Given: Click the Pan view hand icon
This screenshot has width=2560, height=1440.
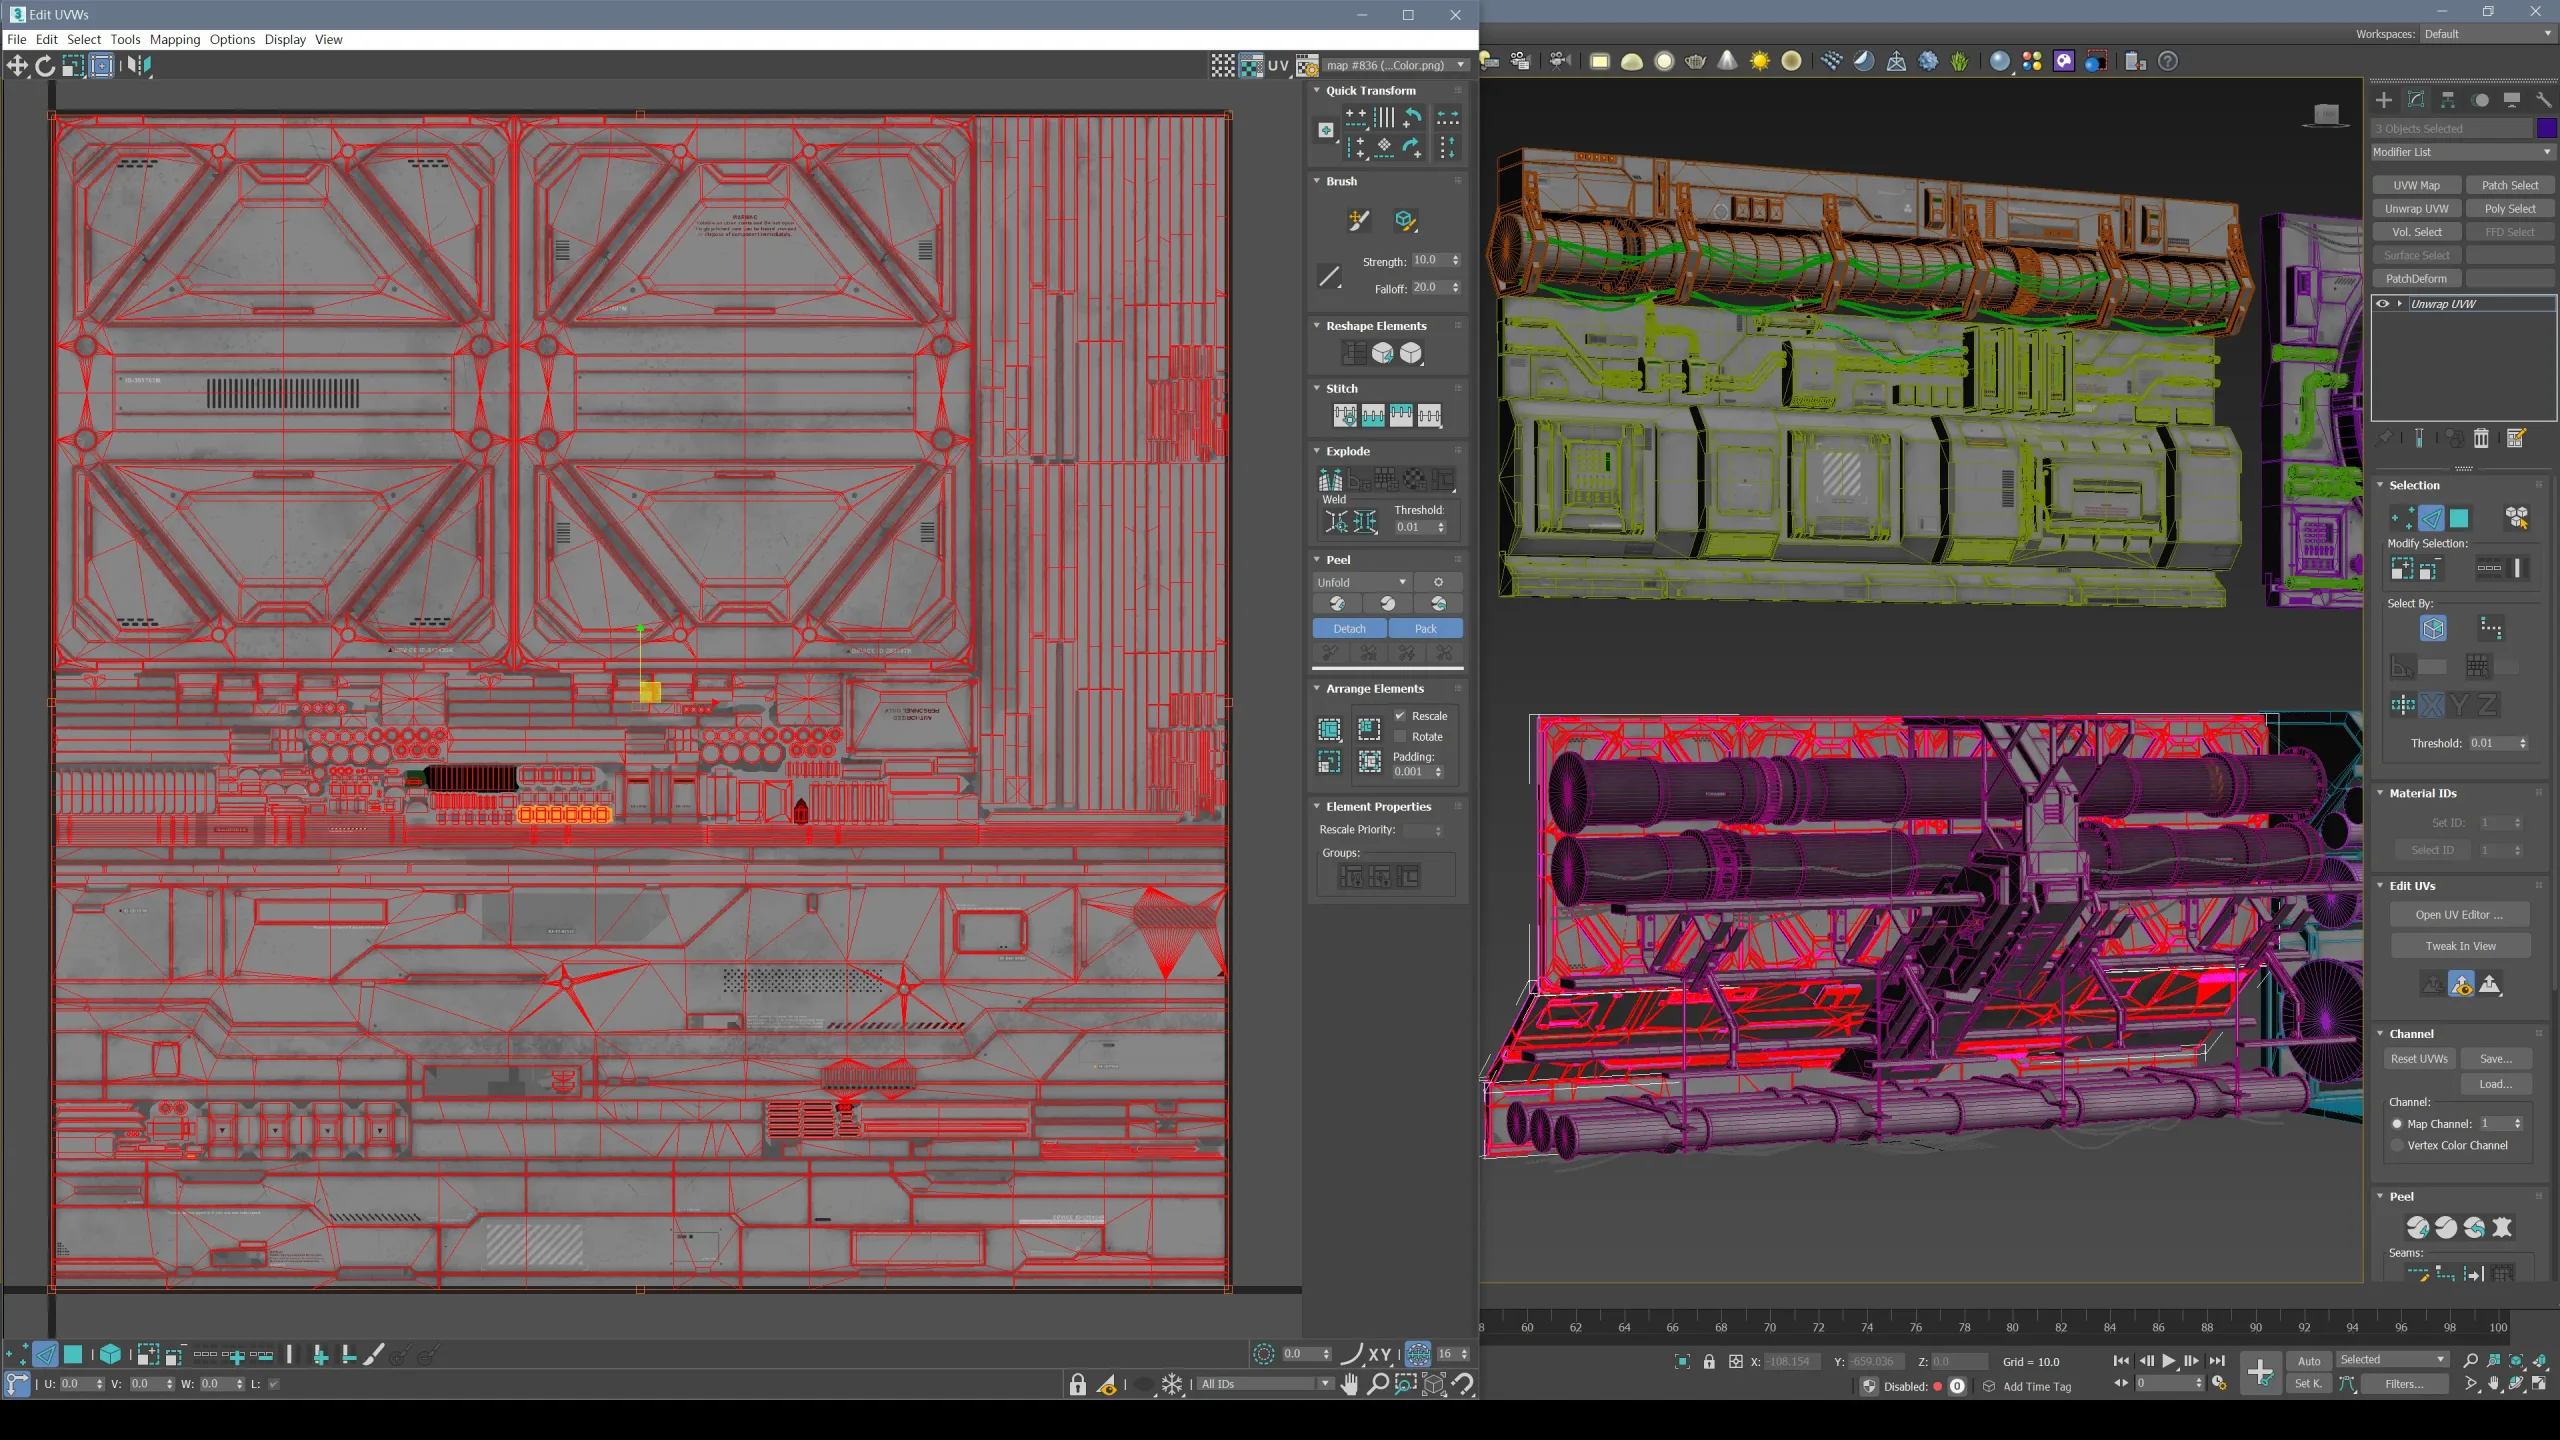Looking at the screenshot, I should pyautogui.click(x=1350, y=1384).
